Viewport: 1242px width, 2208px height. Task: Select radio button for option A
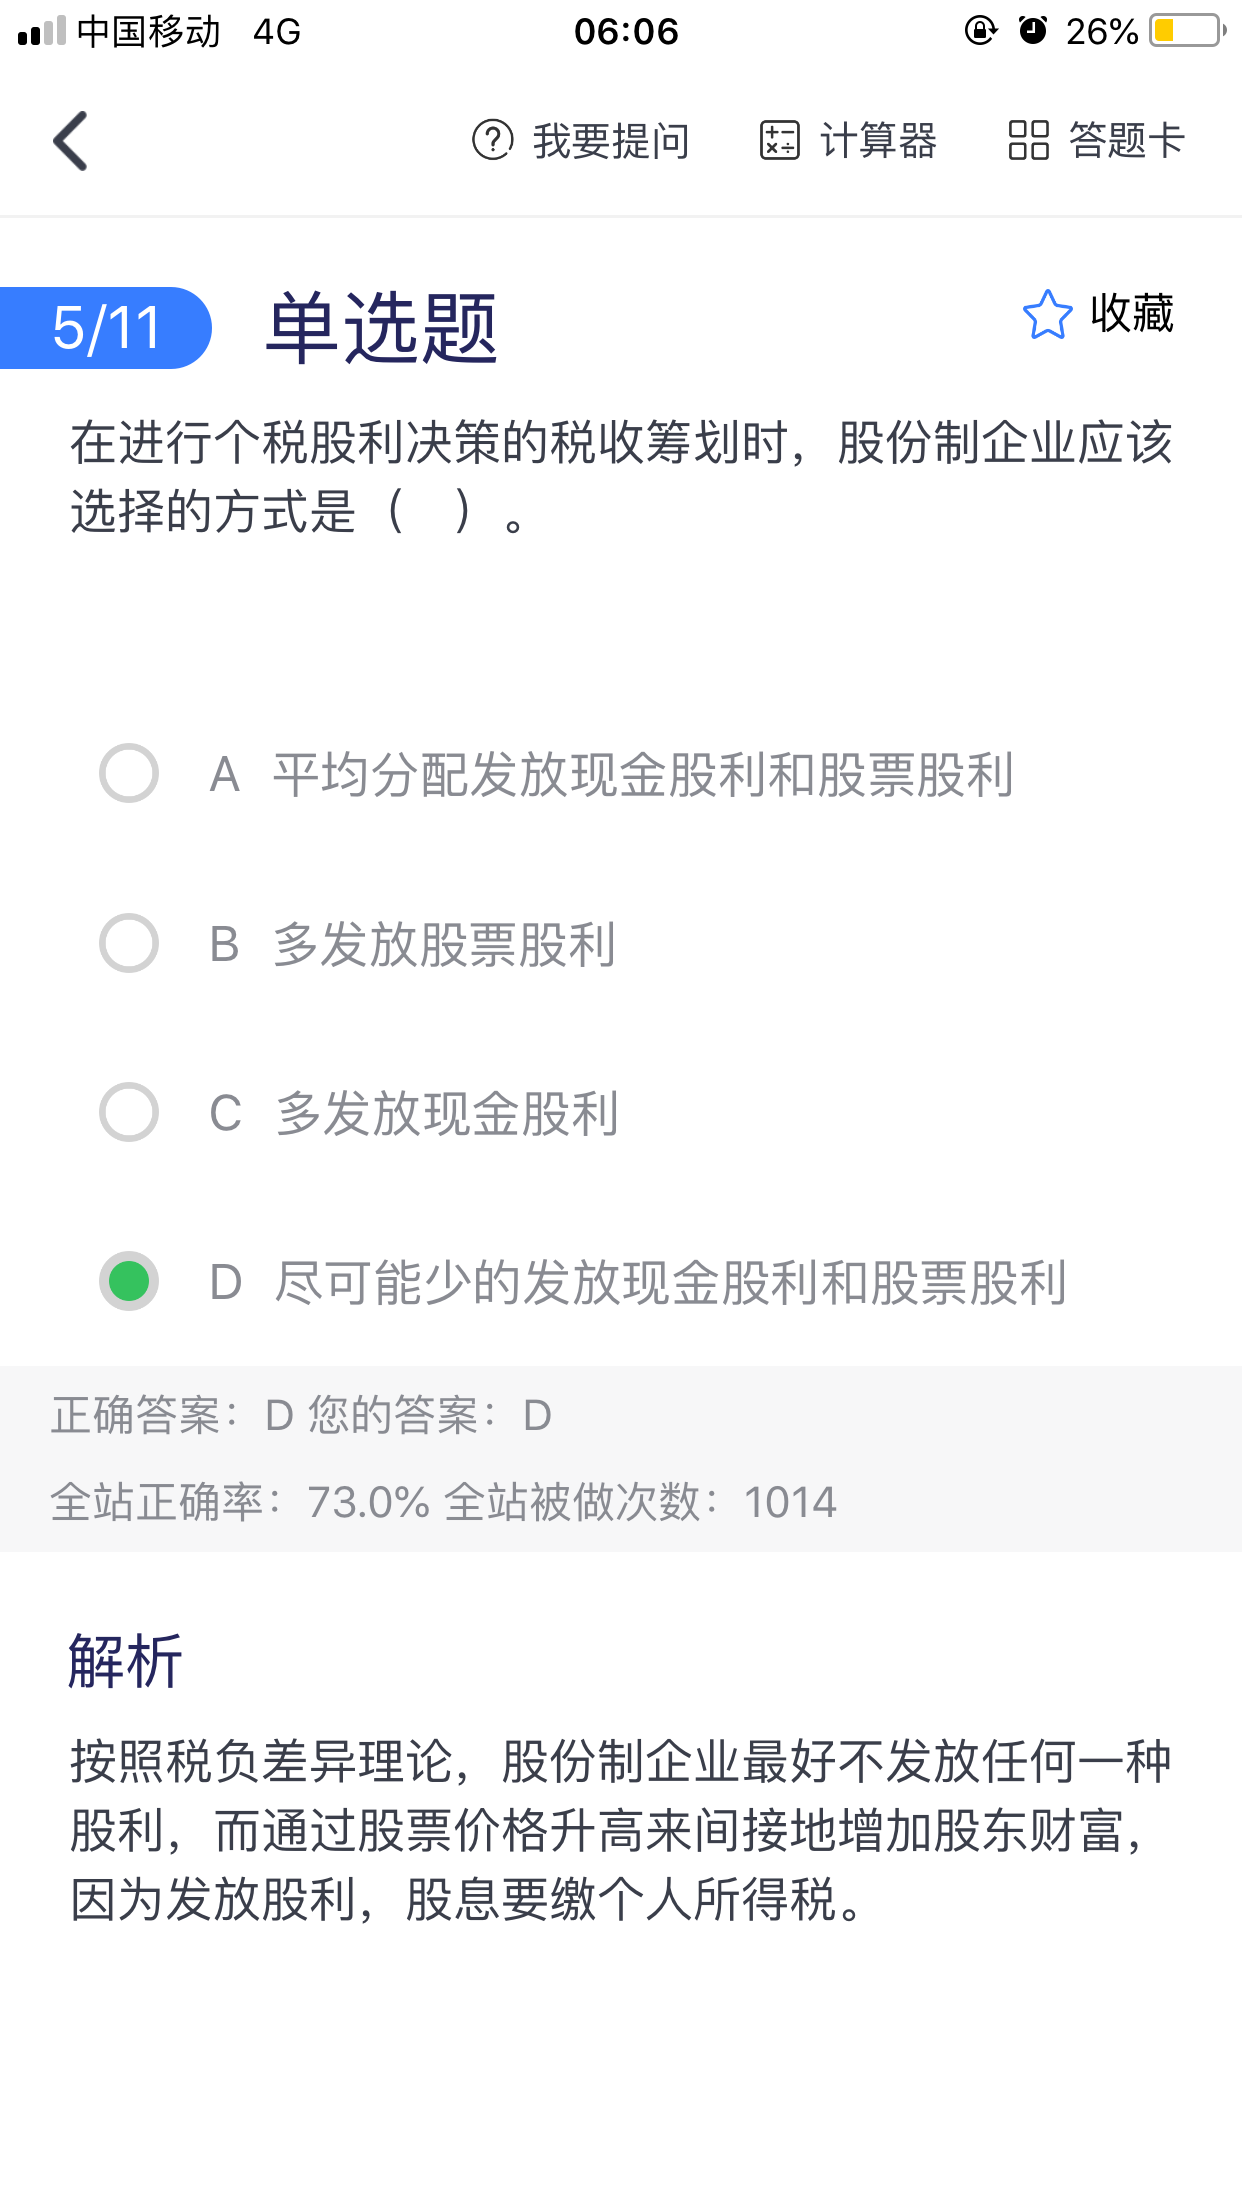129,773
